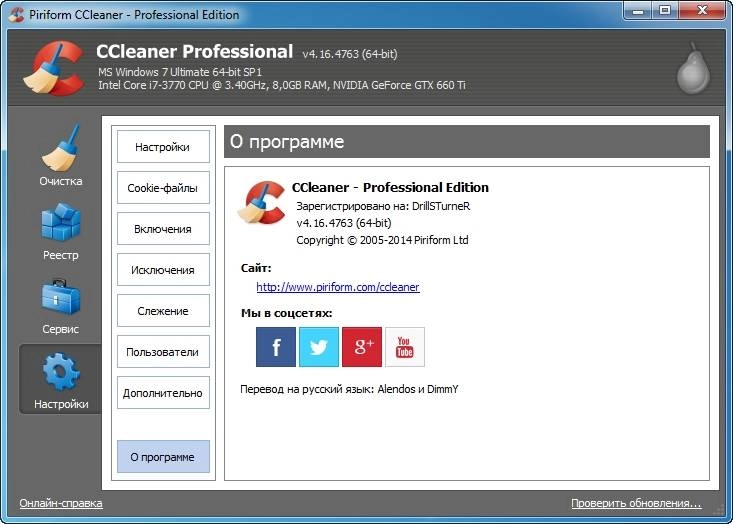Screen dimensions: 733x524
Task: Click translation credit Alendos и DimmY text
Action: pos(349,389)
